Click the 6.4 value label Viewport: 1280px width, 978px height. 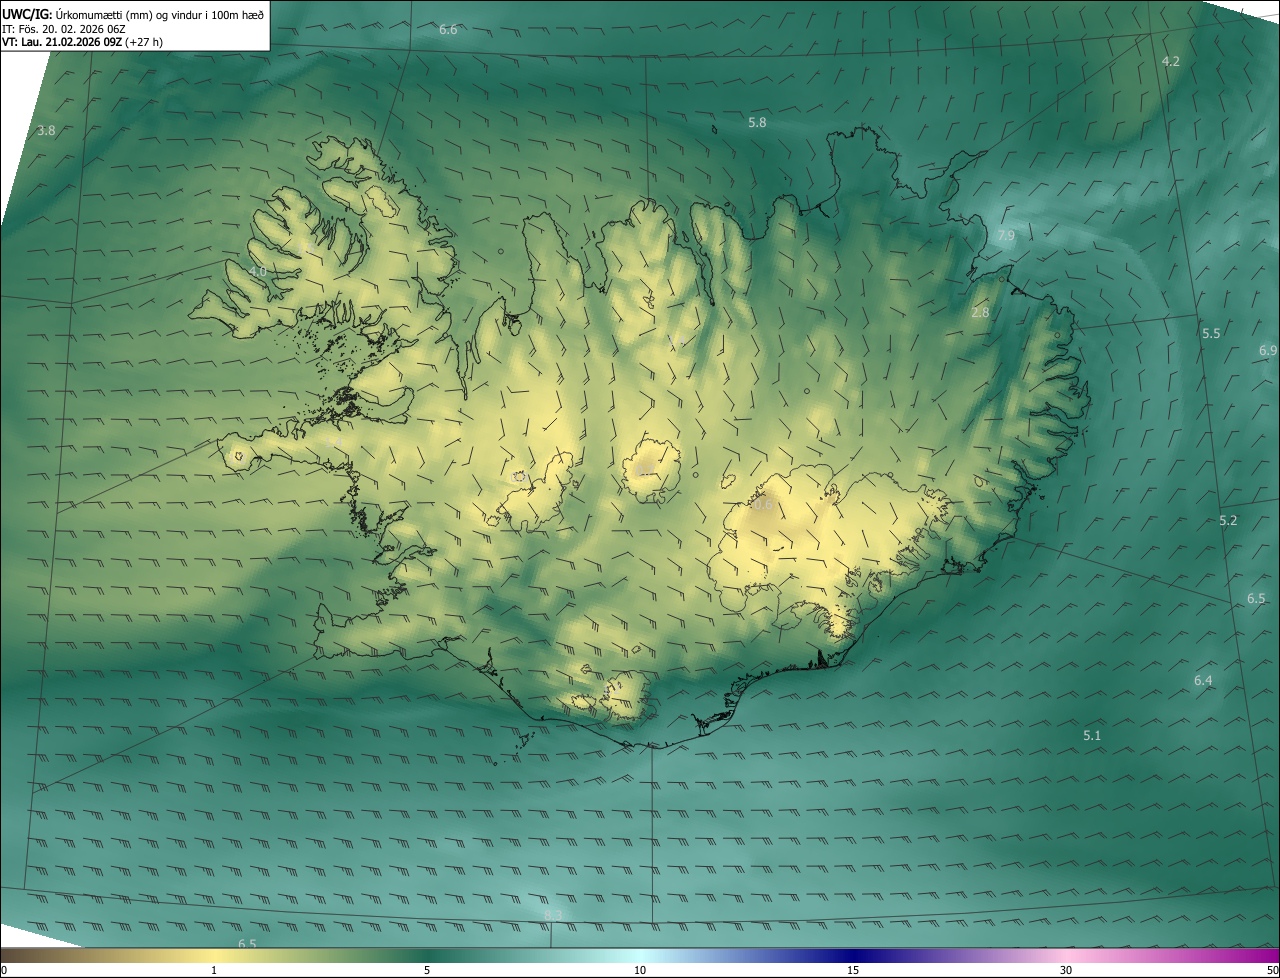[x=1203, y=680]
